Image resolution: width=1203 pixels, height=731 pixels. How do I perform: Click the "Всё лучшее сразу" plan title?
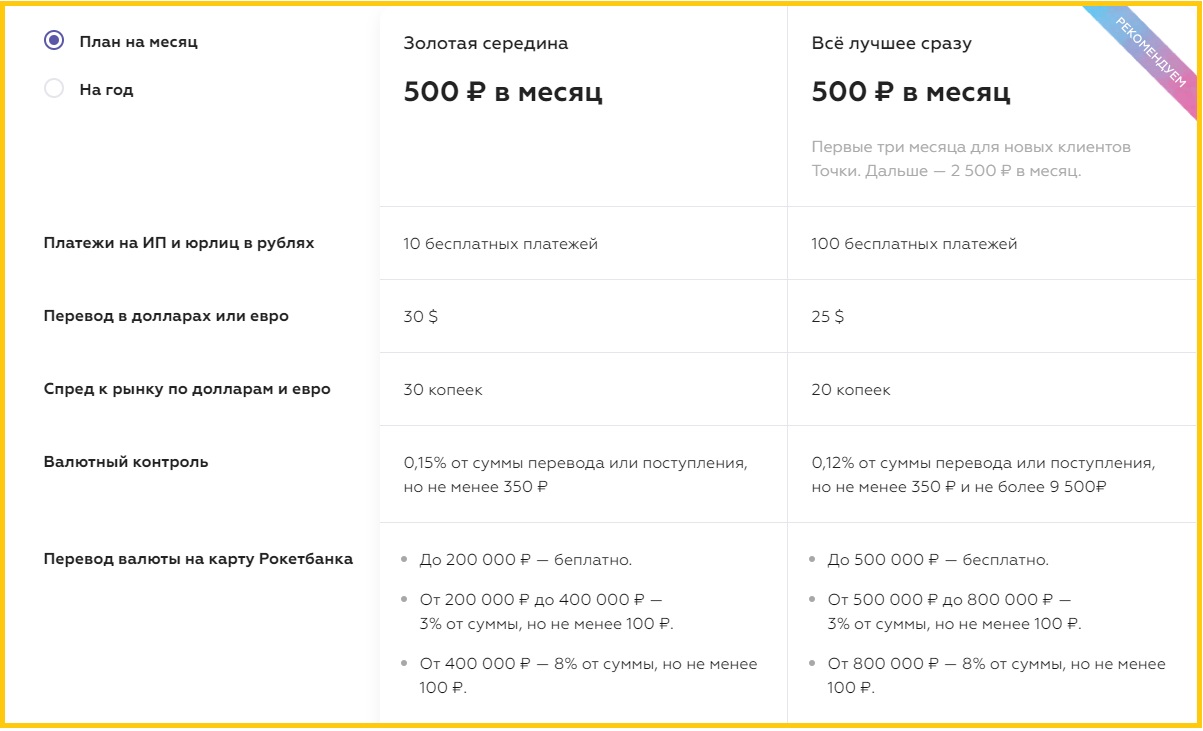point(891,44)
